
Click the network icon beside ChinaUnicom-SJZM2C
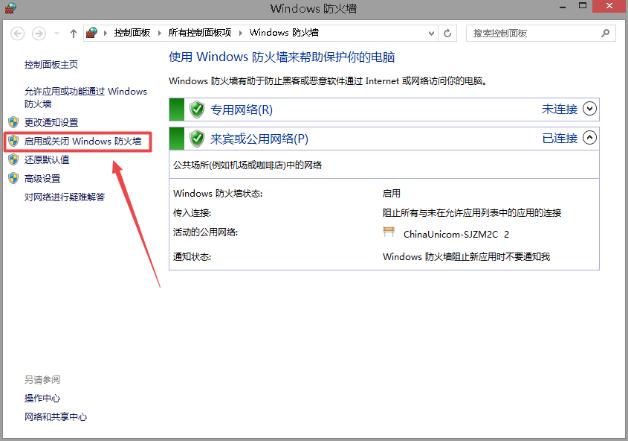389,232
